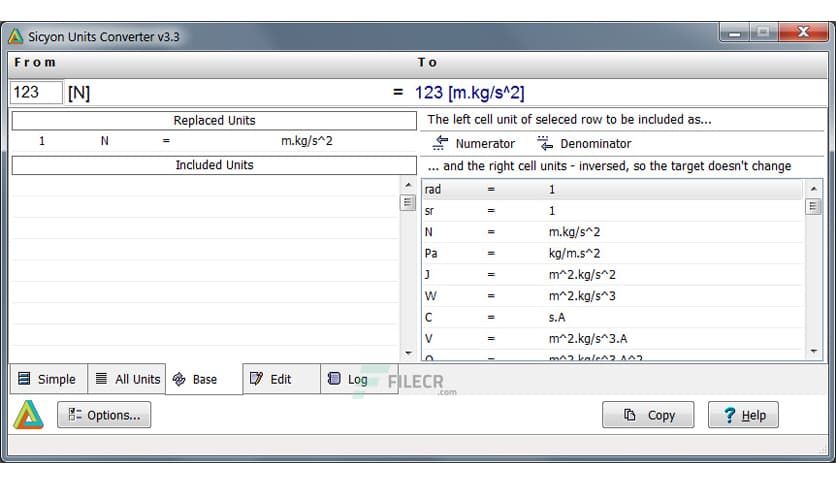Click the Numerator arrow icon
Screen dimensions: 836x484
(440, 143)
